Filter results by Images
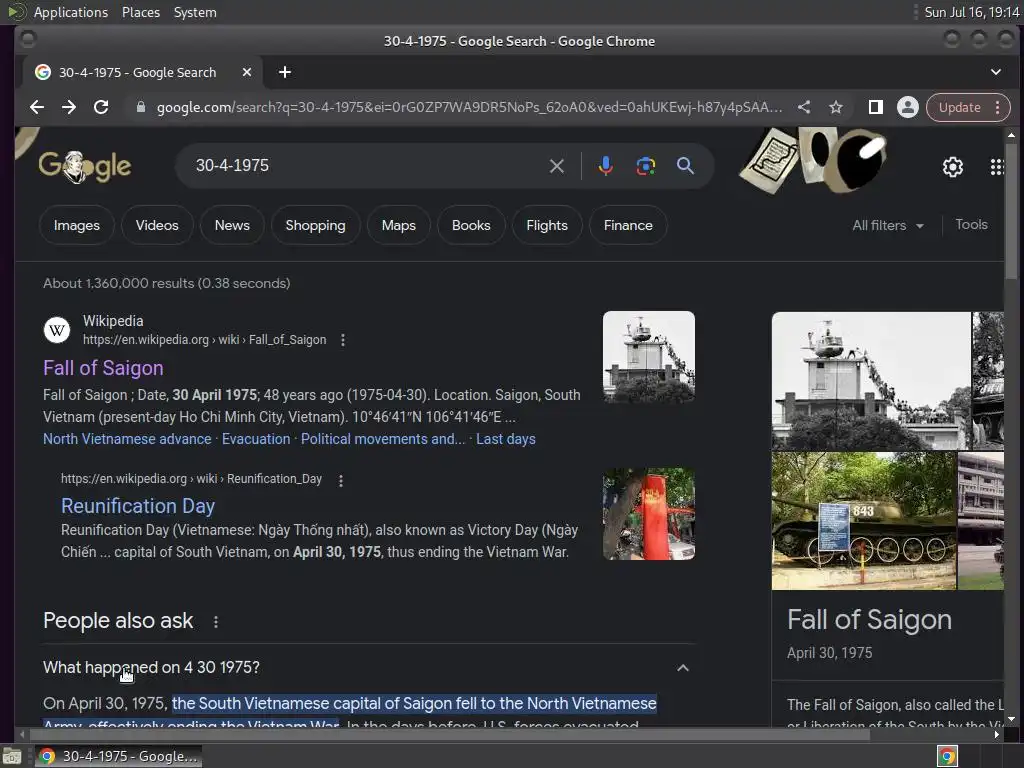 tap(76, 225)
